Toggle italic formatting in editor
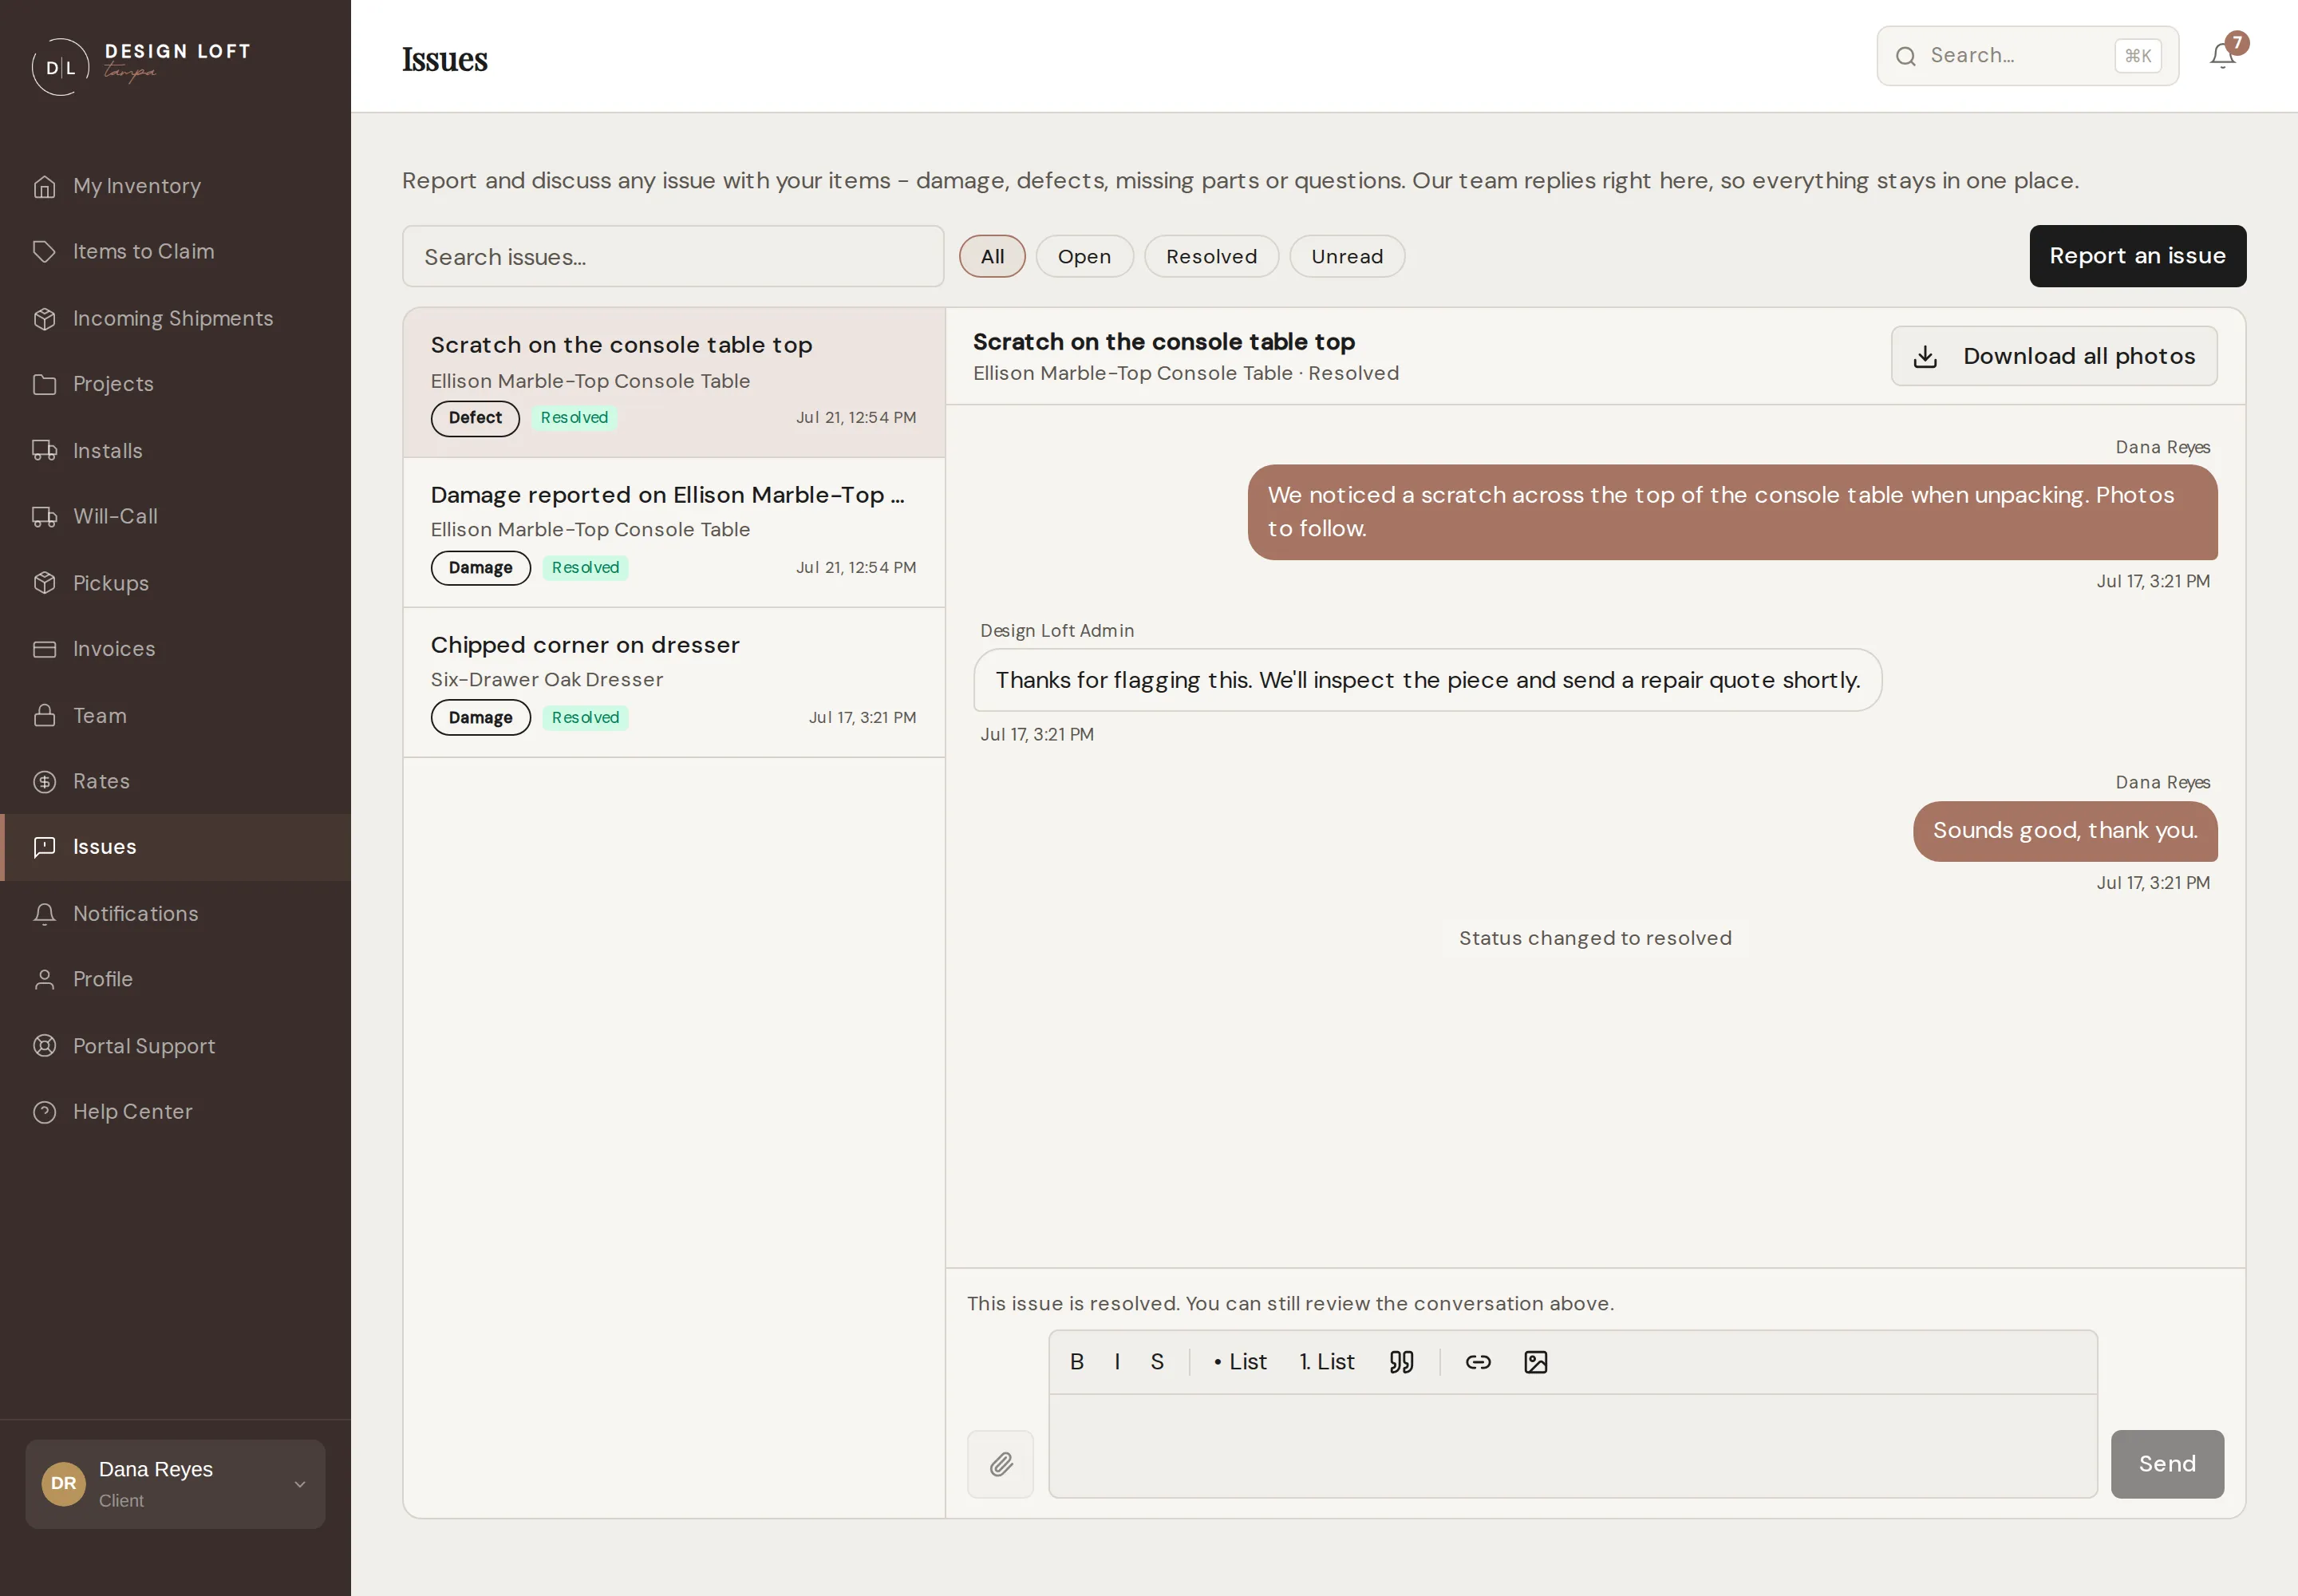Screen dimensions: 2298x1596 point(1116,1362)
